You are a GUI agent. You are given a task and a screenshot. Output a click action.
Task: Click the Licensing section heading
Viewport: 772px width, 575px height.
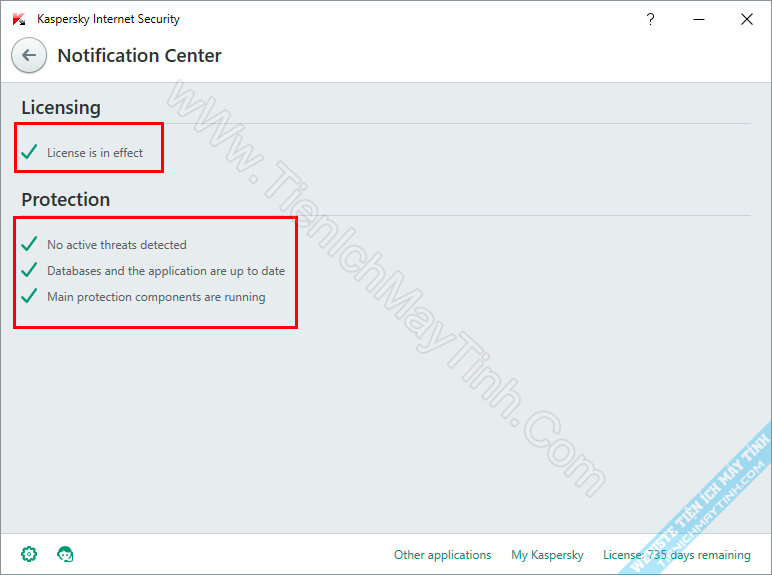coord(61,107)
